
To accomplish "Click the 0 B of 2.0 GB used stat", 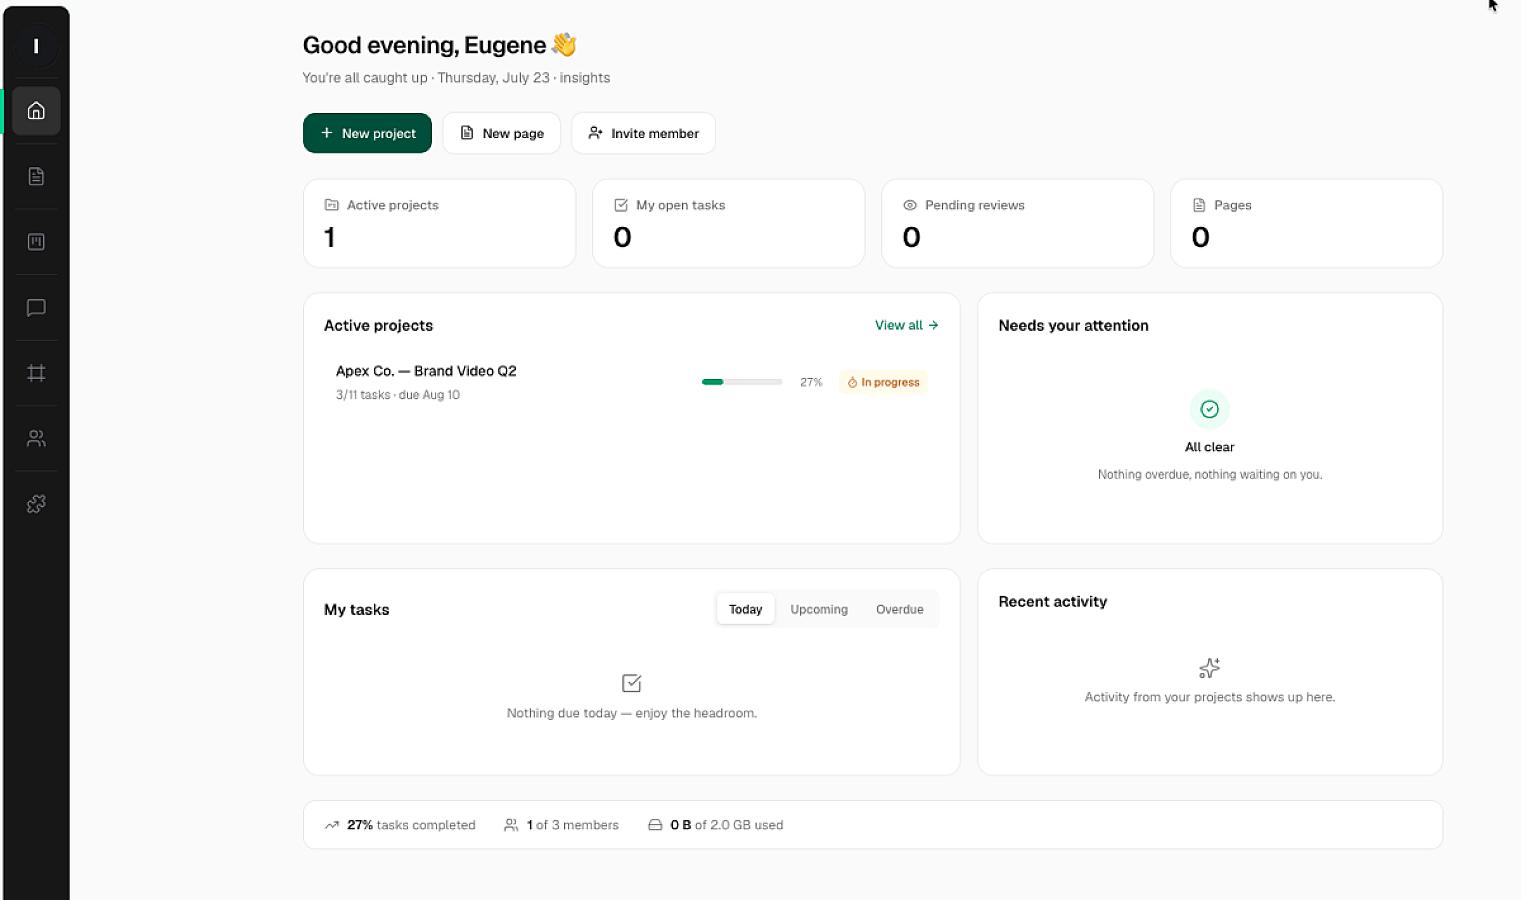I will click(715, 825).
